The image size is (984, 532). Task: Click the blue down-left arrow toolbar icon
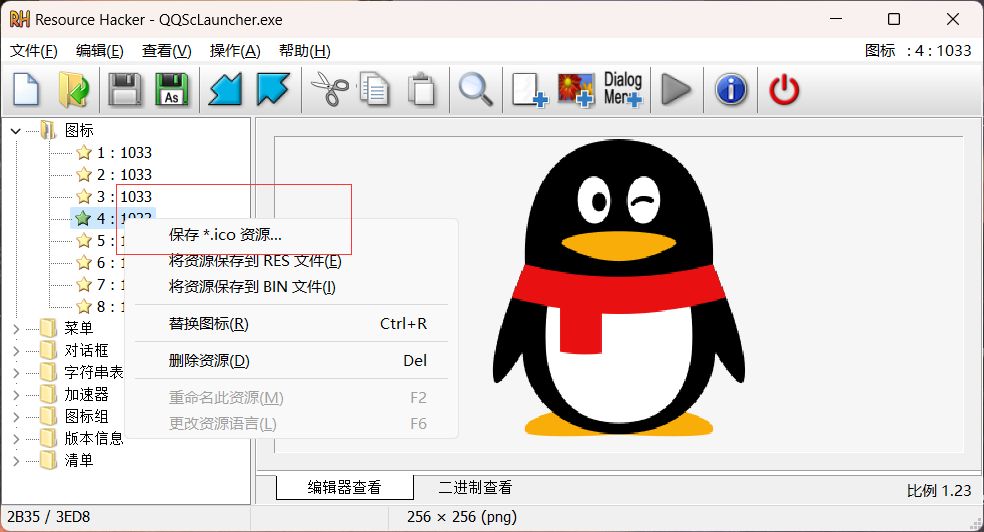coord(225,90)
